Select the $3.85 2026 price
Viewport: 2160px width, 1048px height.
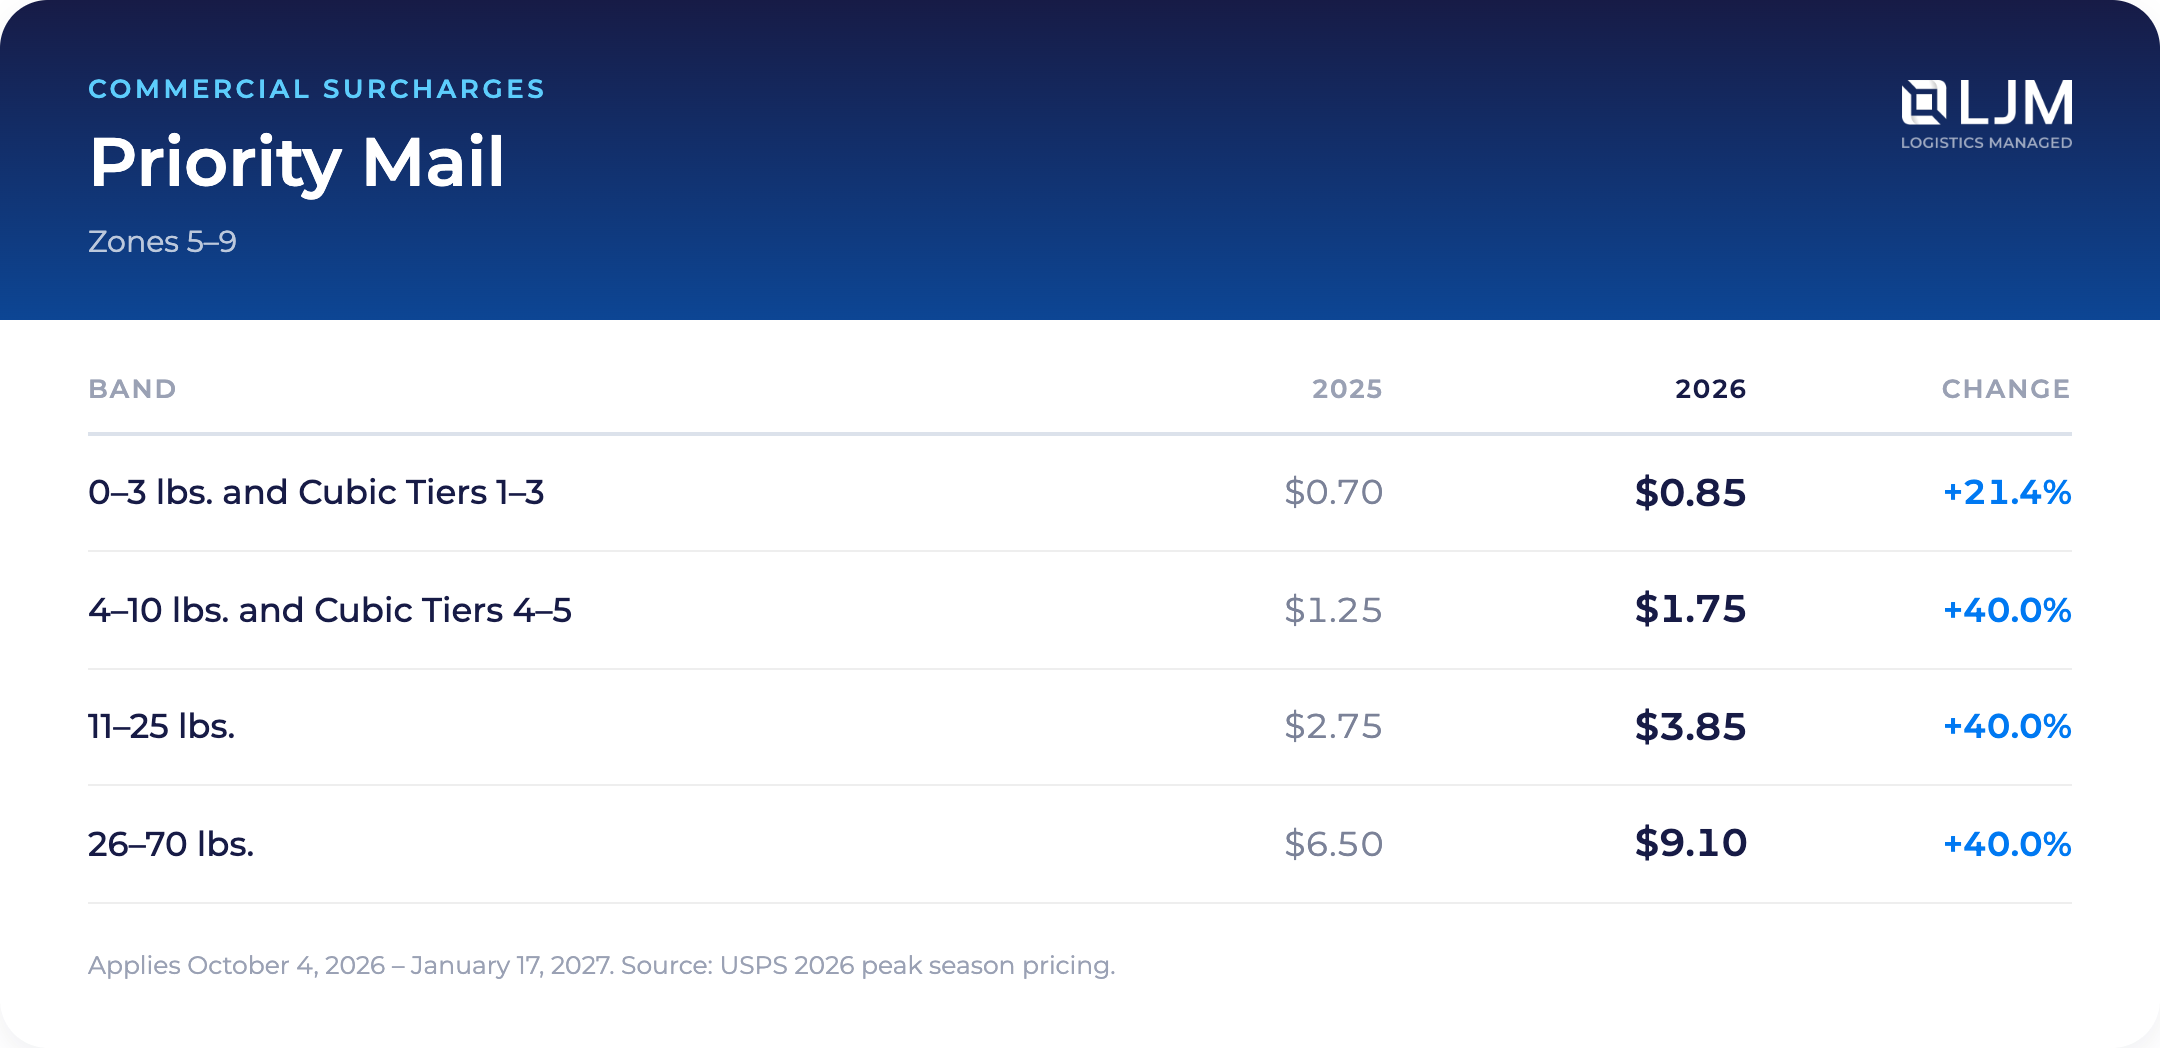(x=1690, y=727)
